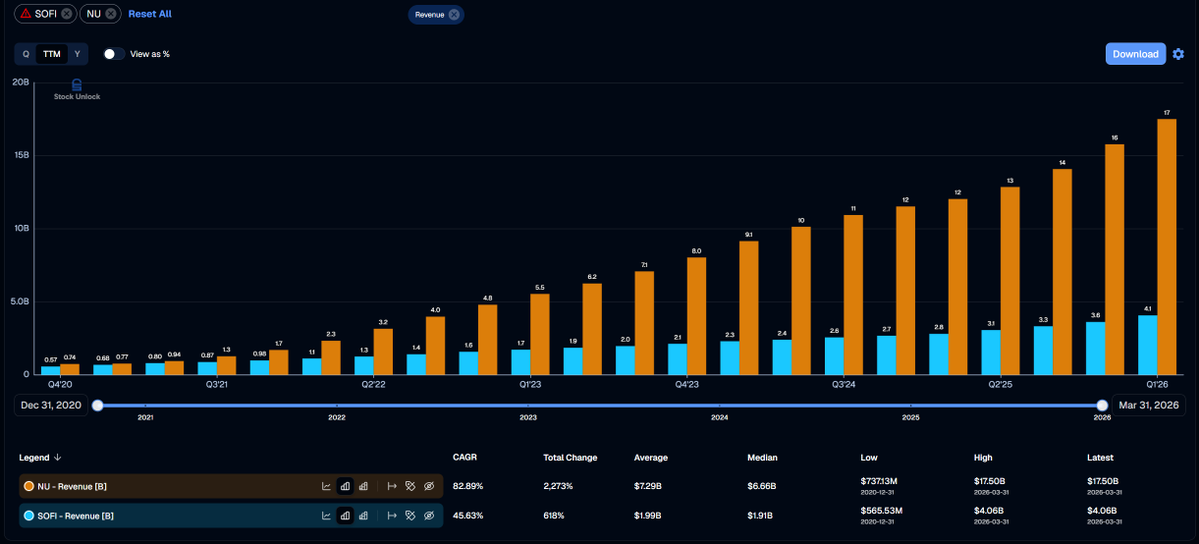Image resolution: width=1199 pixels, height=544 pixels.
Task: Hide the SOFI Revenue series
Action: pyautogui.click(x=429, y=516)
